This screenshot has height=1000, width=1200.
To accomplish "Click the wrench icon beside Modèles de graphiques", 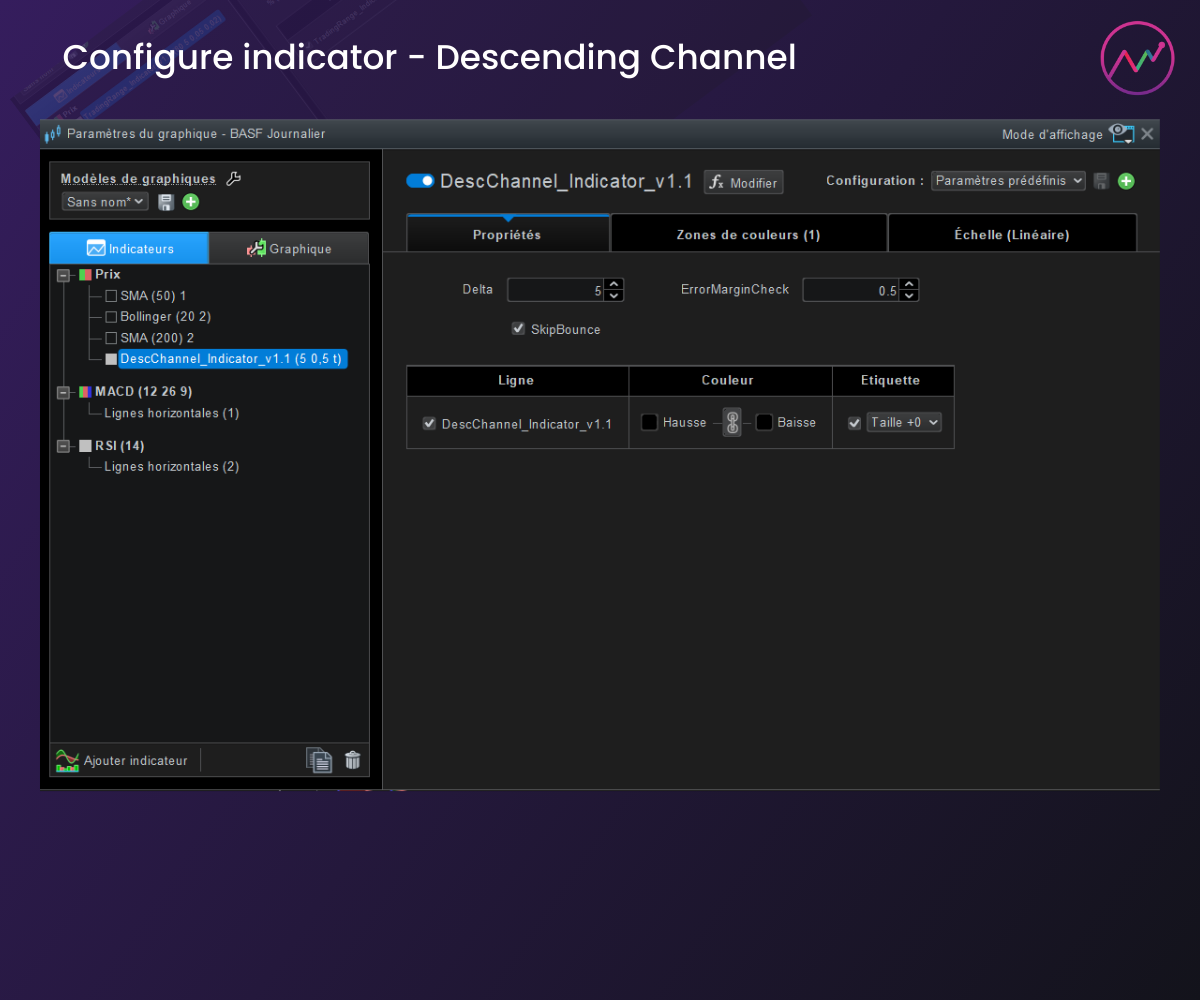I will coord(234,179).
